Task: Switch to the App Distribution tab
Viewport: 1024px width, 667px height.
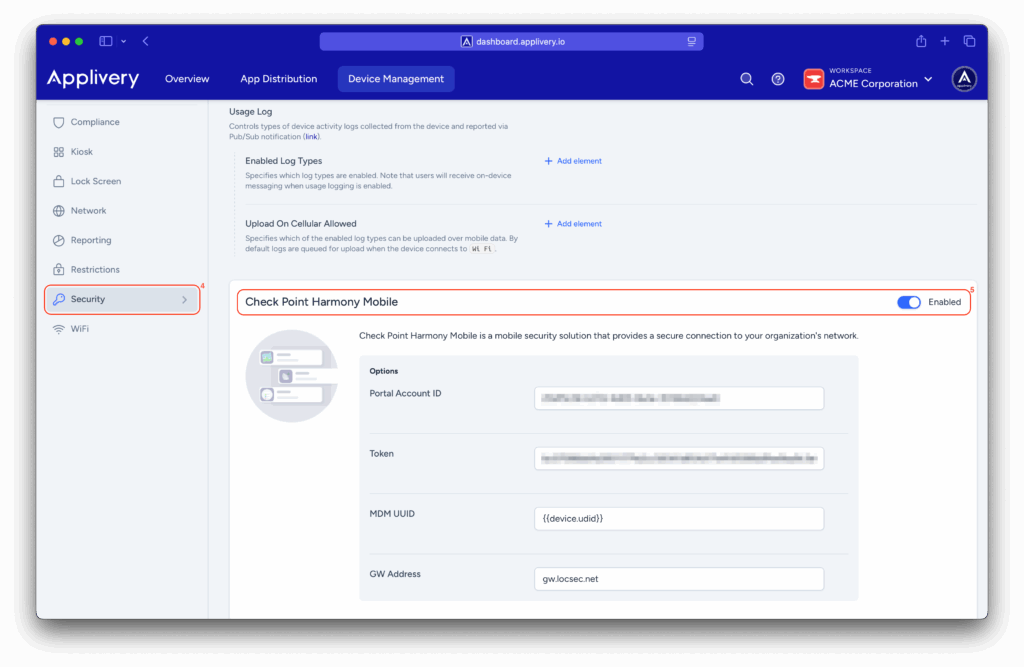Action: (278, 79)
